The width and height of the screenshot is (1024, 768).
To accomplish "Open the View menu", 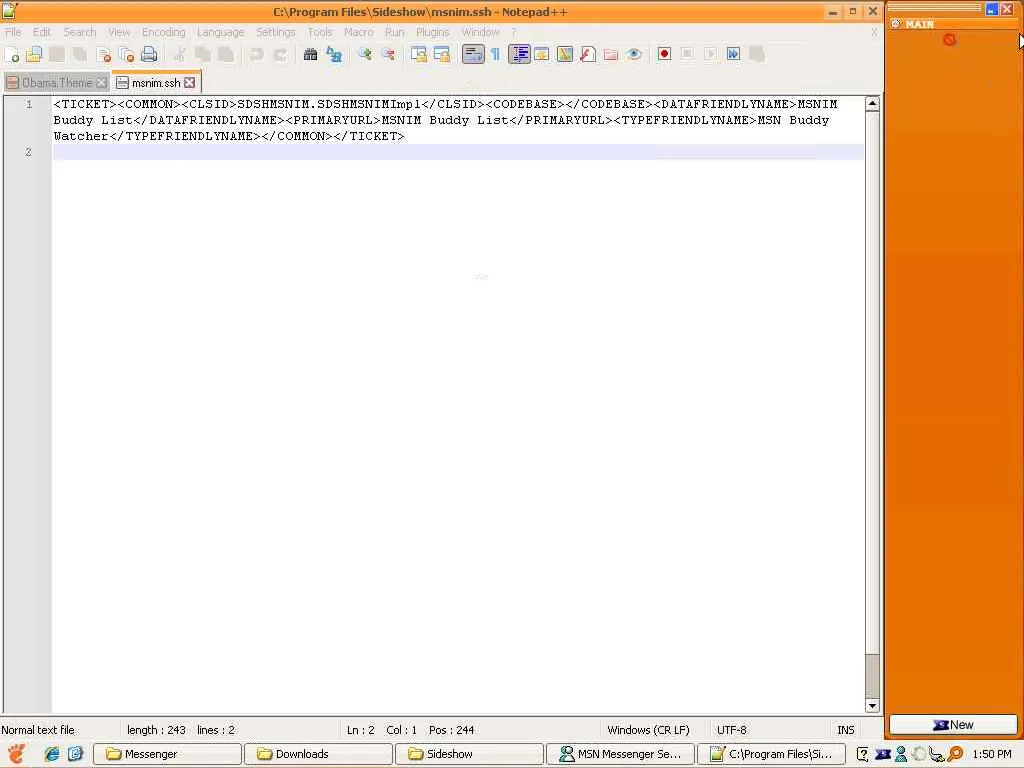I will coord(119,32).
